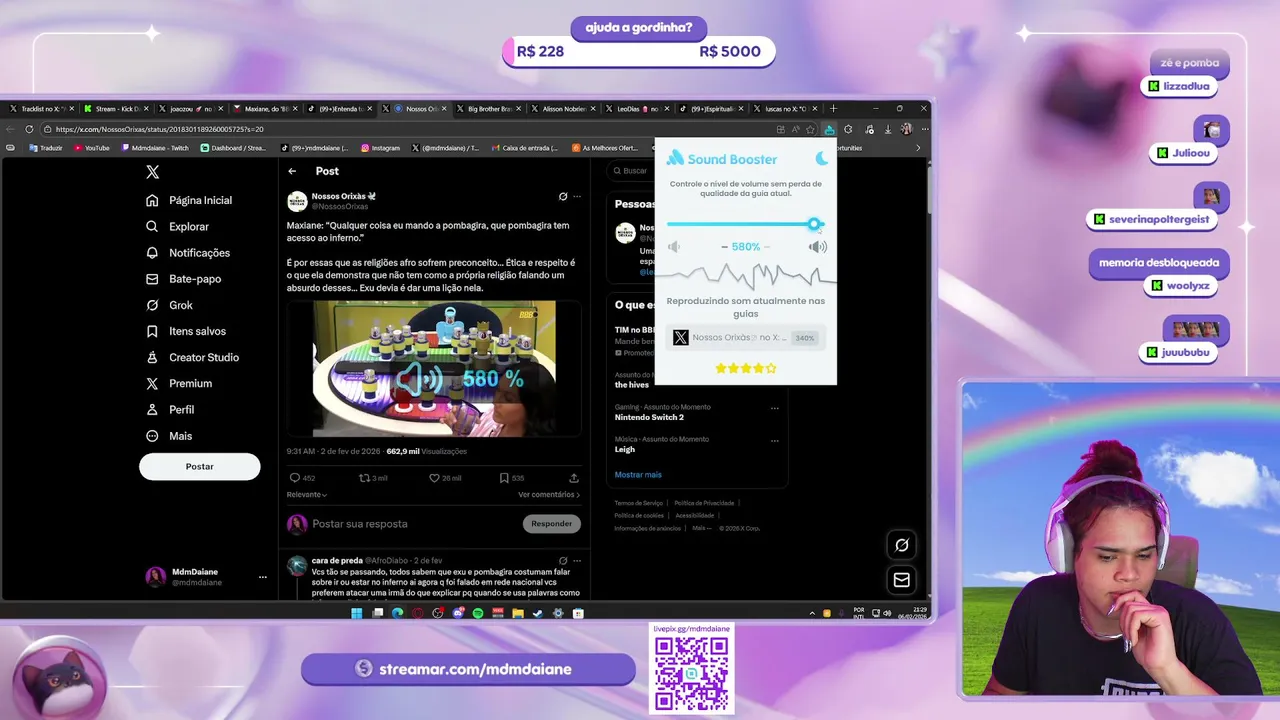The width and height of the screenshot is (1280, 720).
Task: Click the share icon under the post
Action: pyautogui.click(x=574, y=478)
